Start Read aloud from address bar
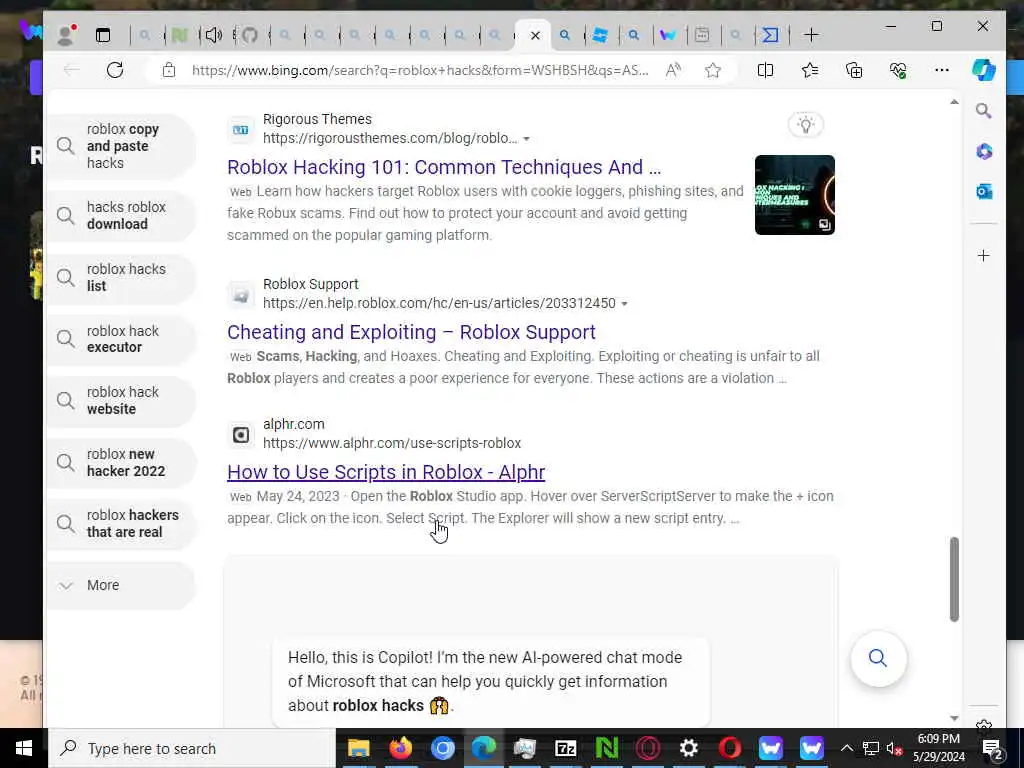The width and height of the screenshot is (1024, 768). click(673, 70)
